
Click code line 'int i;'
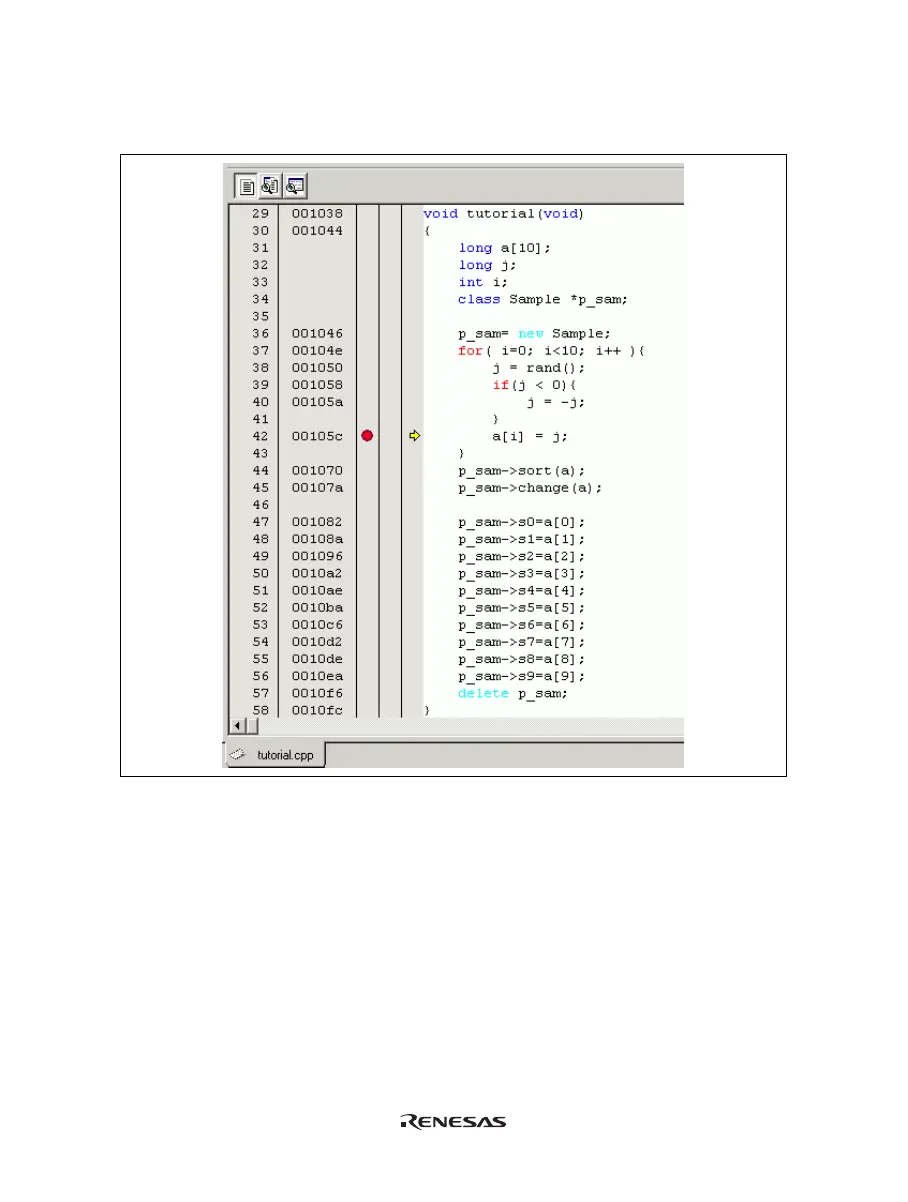coord(483,282)
